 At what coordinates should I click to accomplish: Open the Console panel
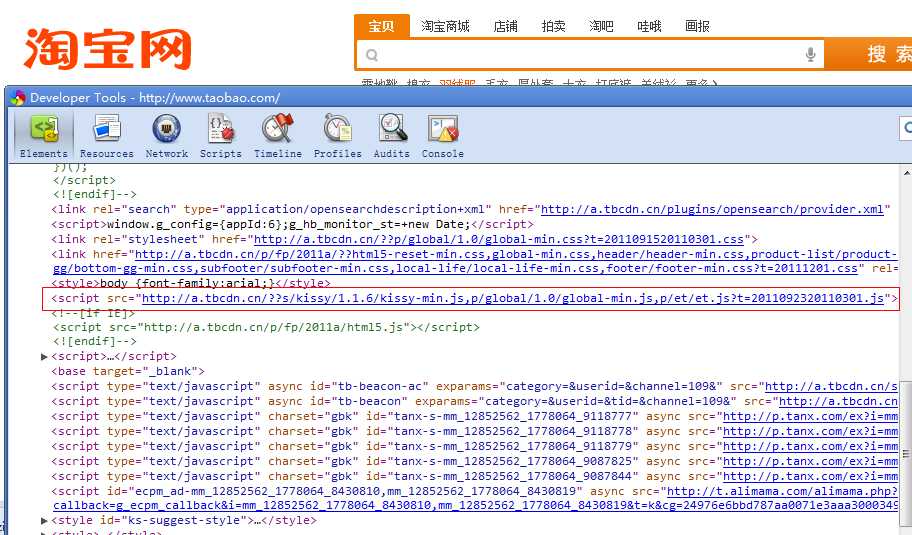(443, 137)
